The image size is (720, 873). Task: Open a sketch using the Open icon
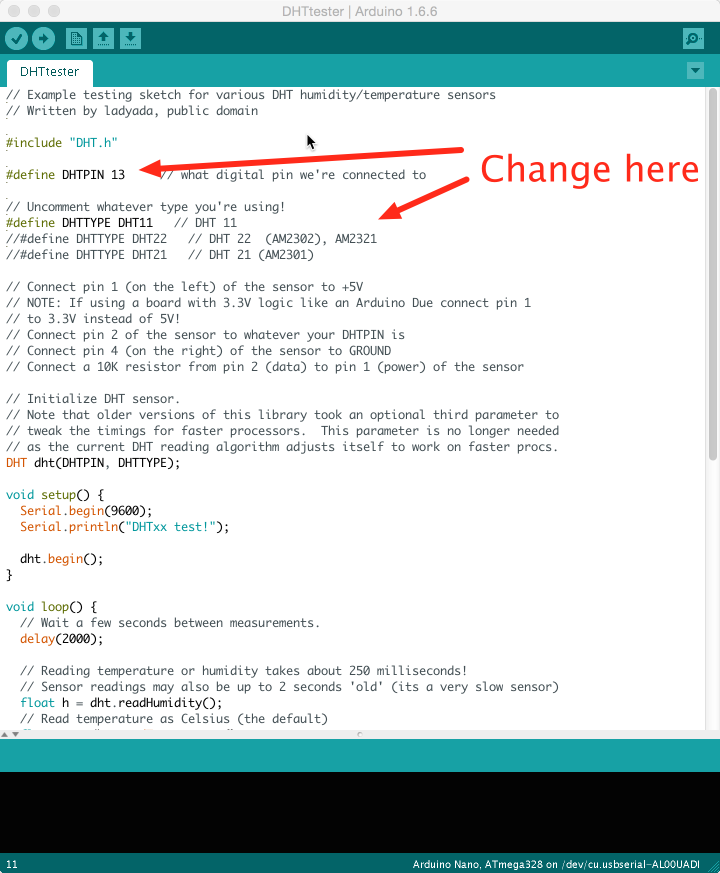(103, 38)
